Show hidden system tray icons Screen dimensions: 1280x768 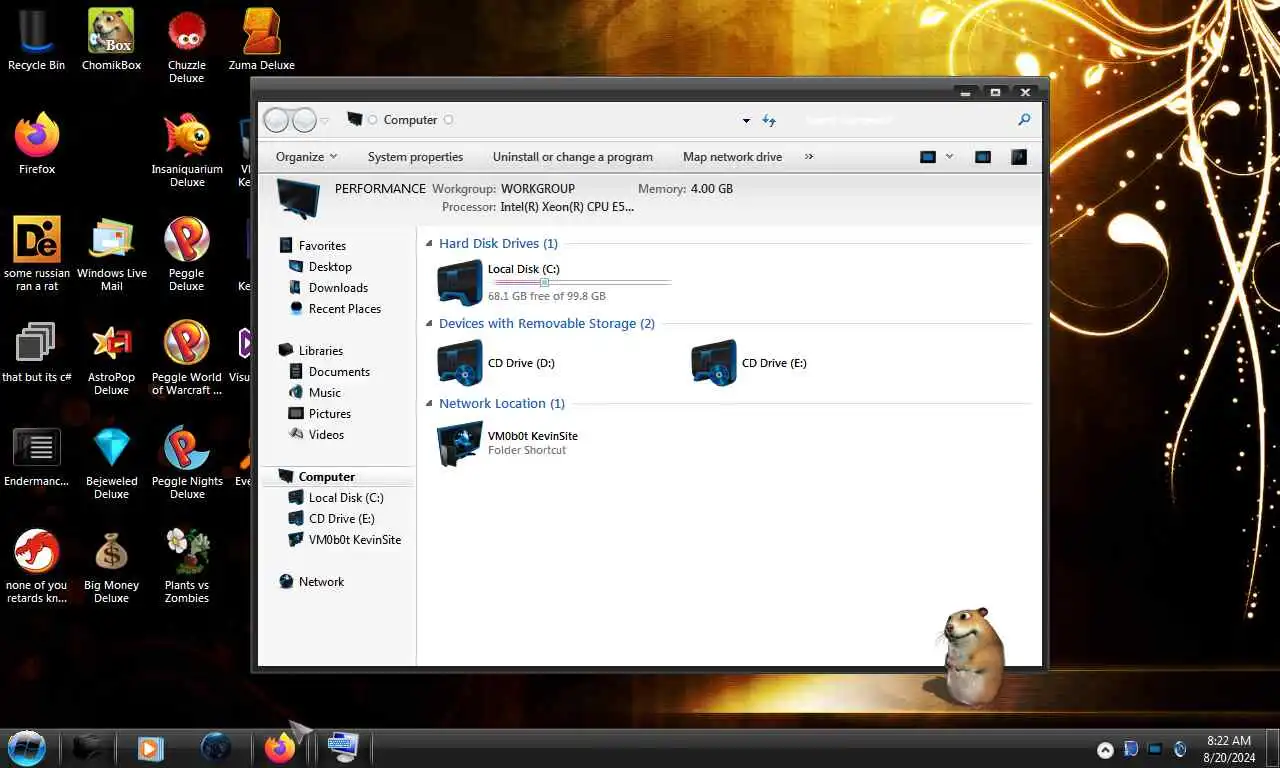pyautogui.click(x=1105, y=750)
